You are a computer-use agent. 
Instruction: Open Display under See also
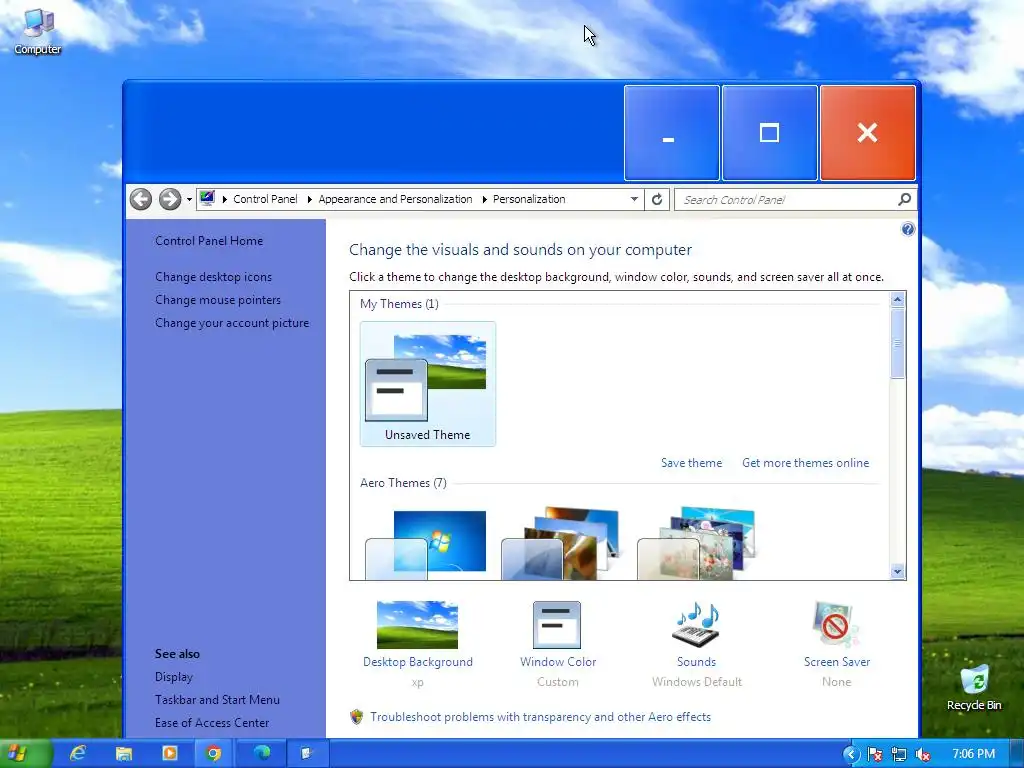tap(174, 677)
